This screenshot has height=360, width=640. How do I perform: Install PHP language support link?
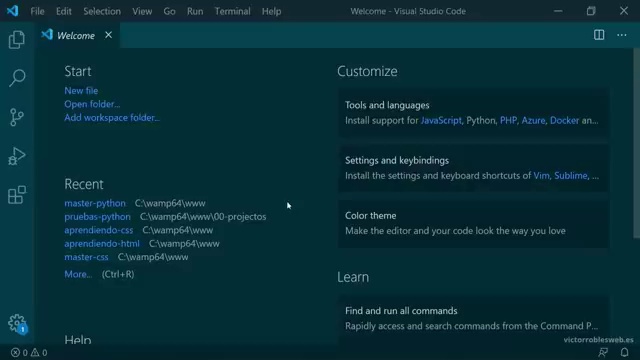(508, 120)
